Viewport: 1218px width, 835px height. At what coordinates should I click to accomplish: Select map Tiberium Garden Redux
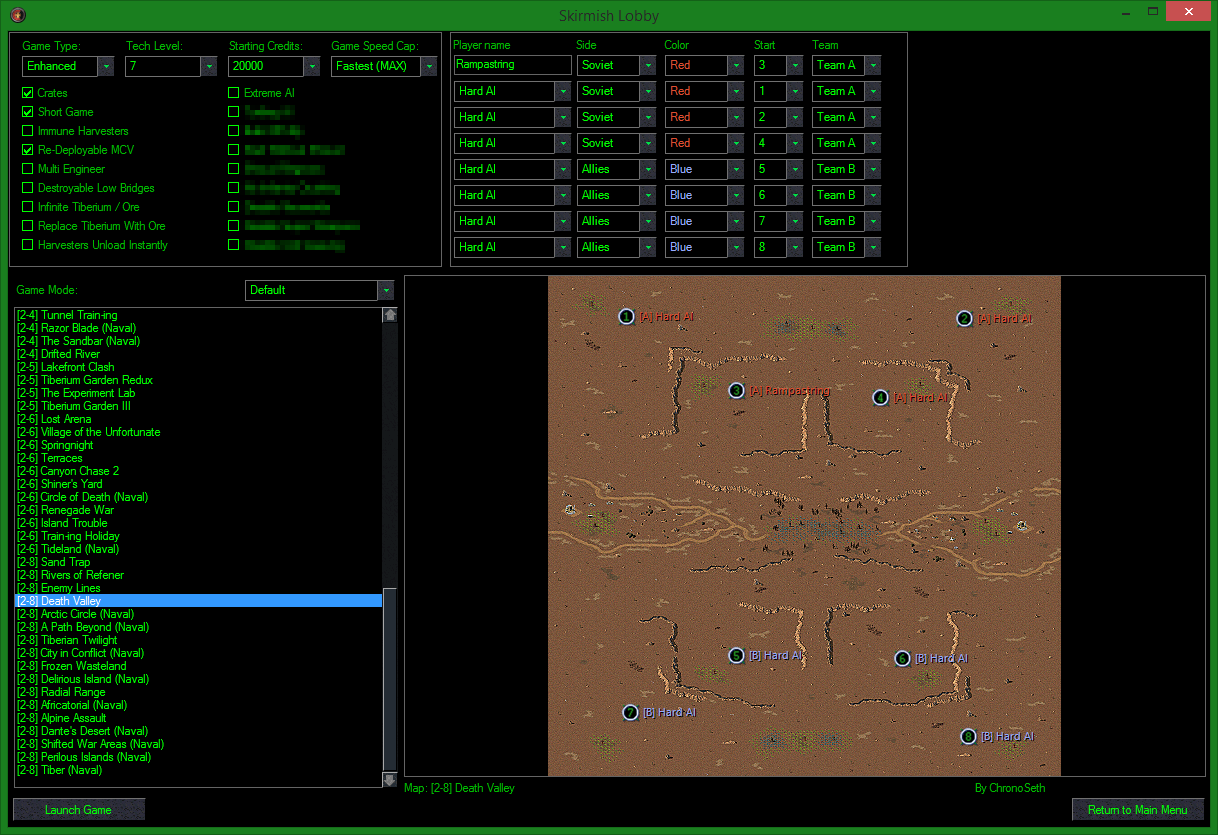pyautogui.click(x=198, y=380)
